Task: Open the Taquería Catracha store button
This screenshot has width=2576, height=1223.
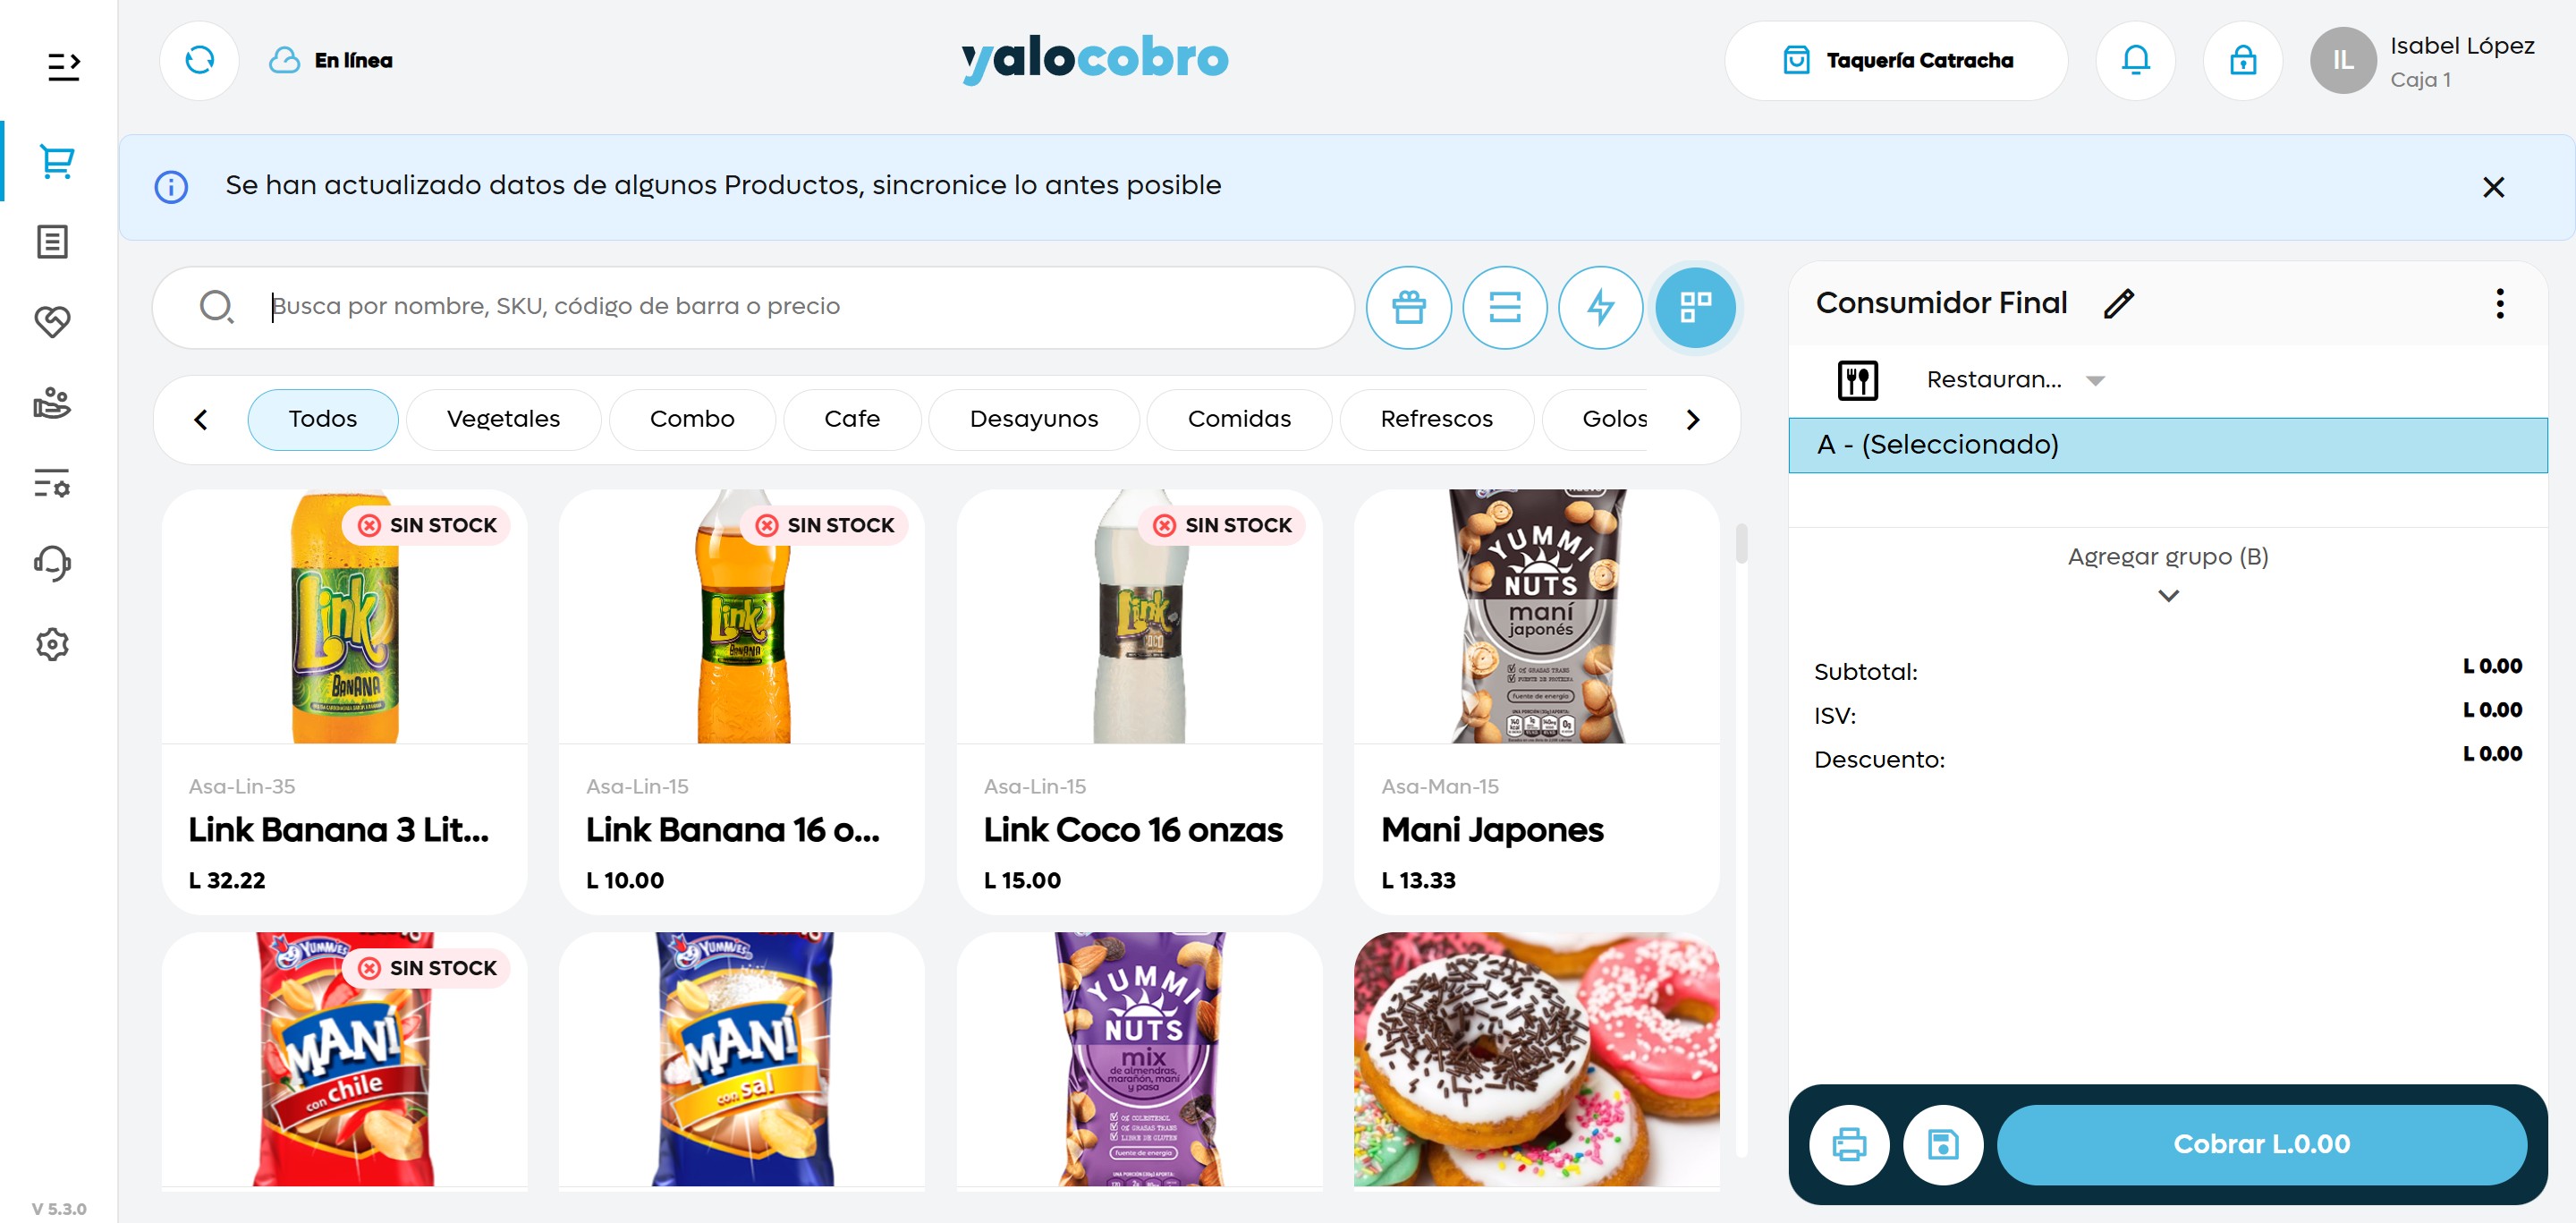Action: tap(1896, 61)
